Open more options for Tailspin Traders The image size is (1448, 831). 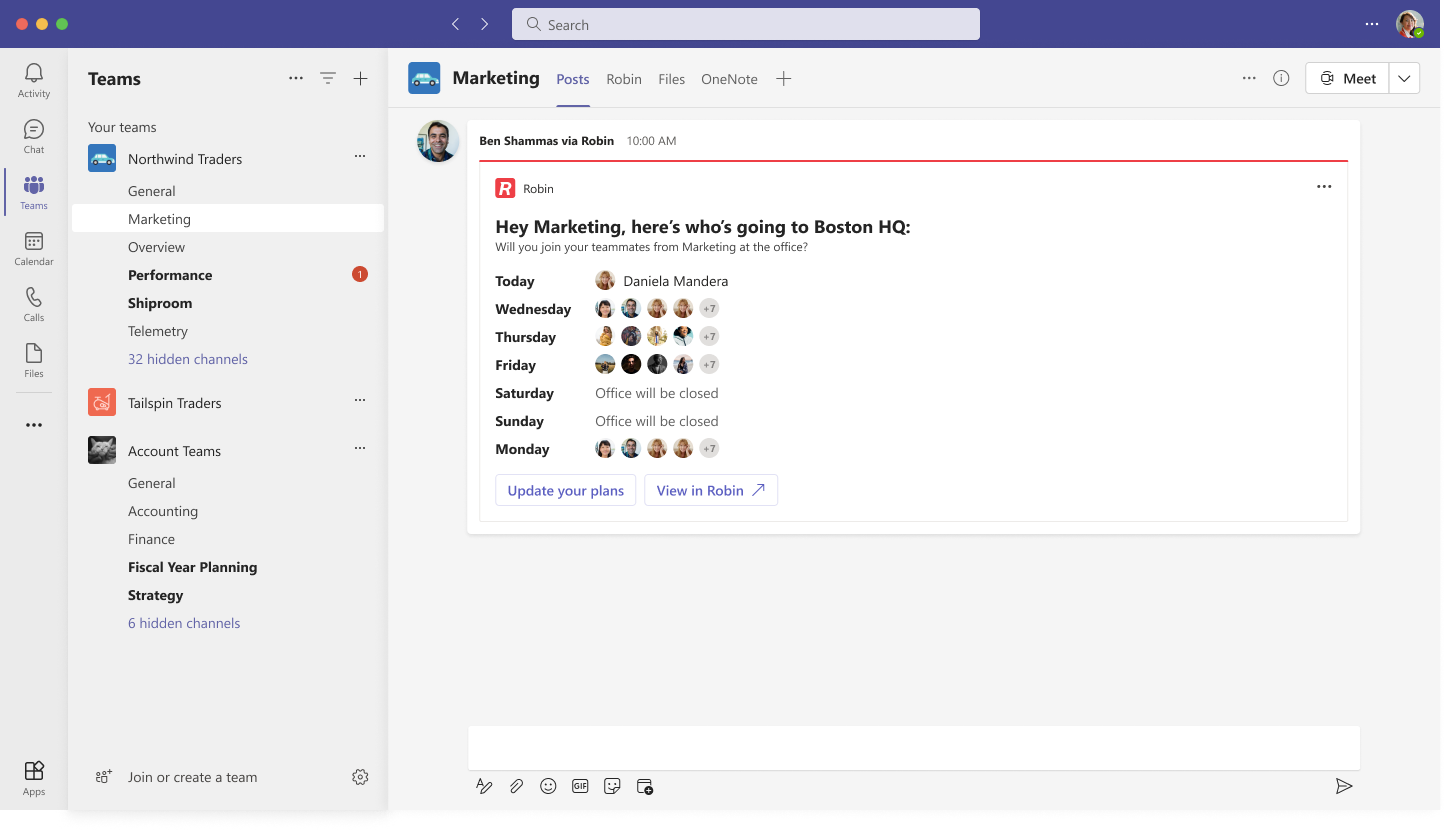(x=360, y=400)
